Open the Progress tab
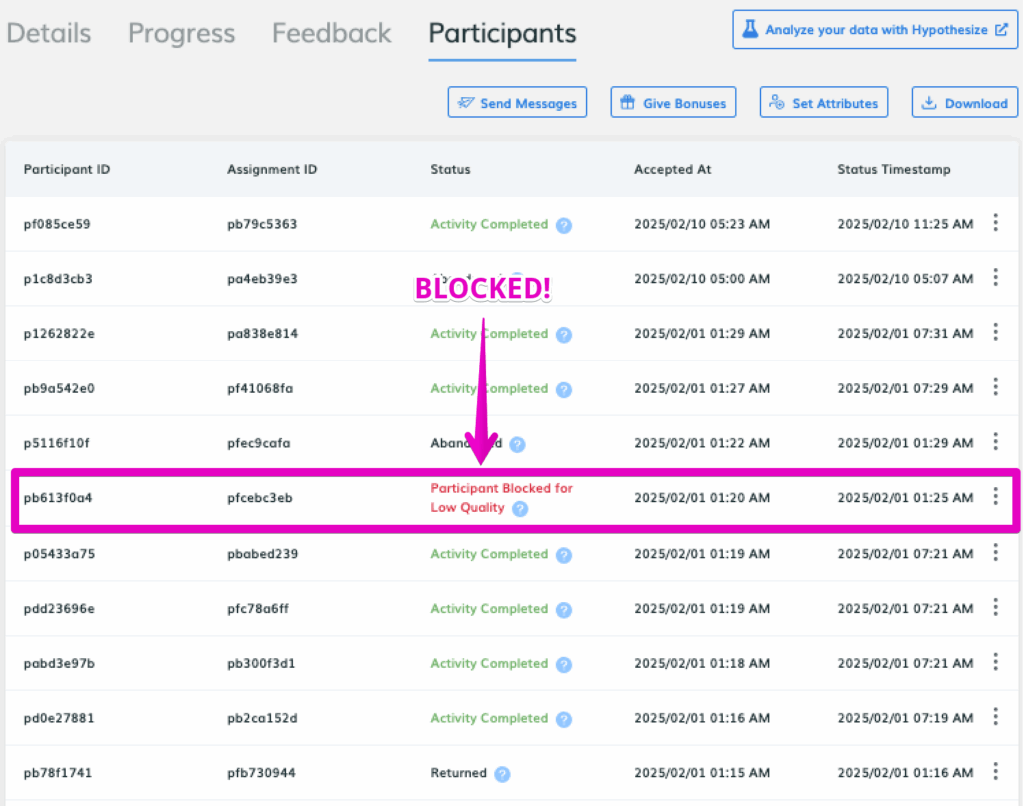The height and width of the screenshot is (806, 1024). click(x=181, y=33)
